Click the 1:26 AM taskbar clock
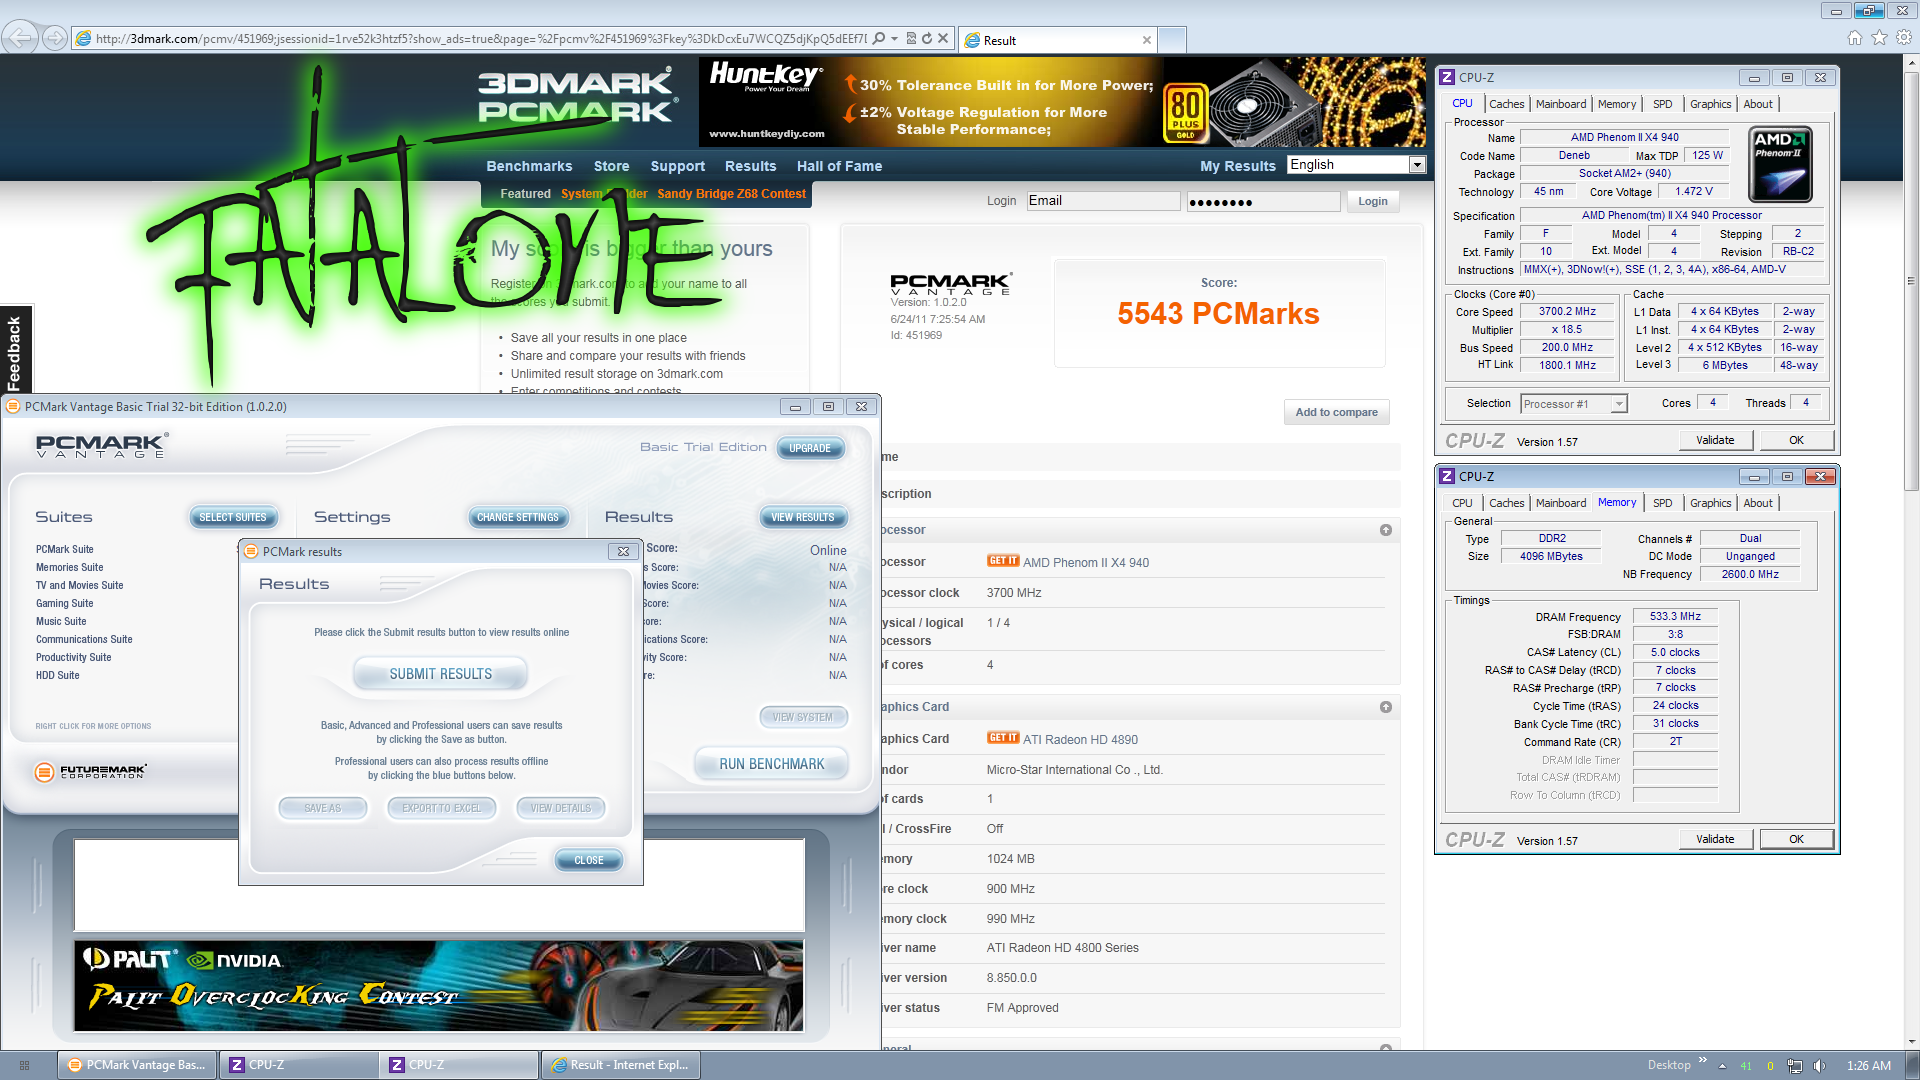 (1868, 1065)
